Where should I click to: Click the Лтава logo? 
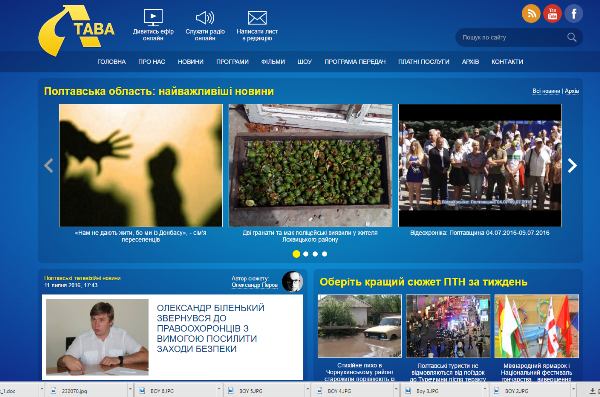click(76, 31)
